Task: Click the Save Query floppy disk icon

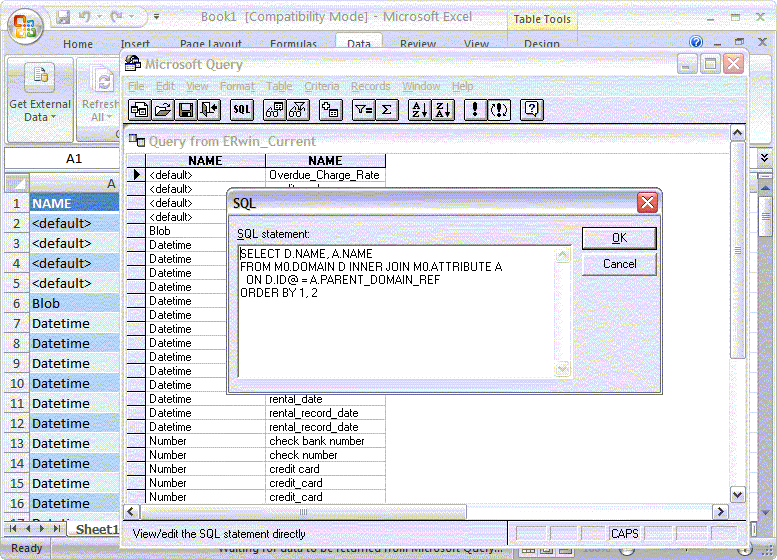Action: (x=186, y=110)
